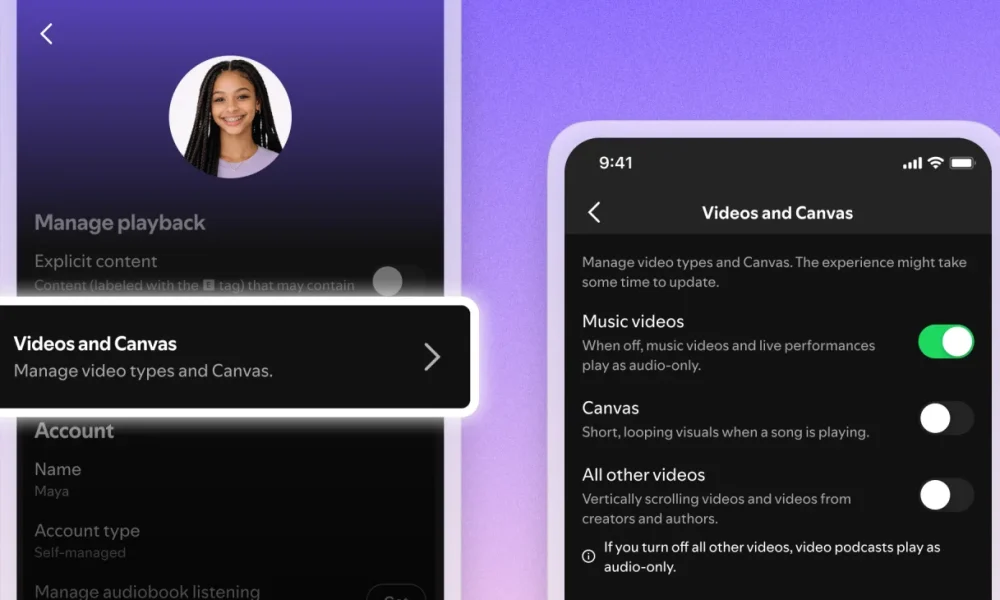Image resolution: width=1000 pixels, height=600 pixels.
Task: Tap the chevron on Videos and Canvas row
Action: 432,357
